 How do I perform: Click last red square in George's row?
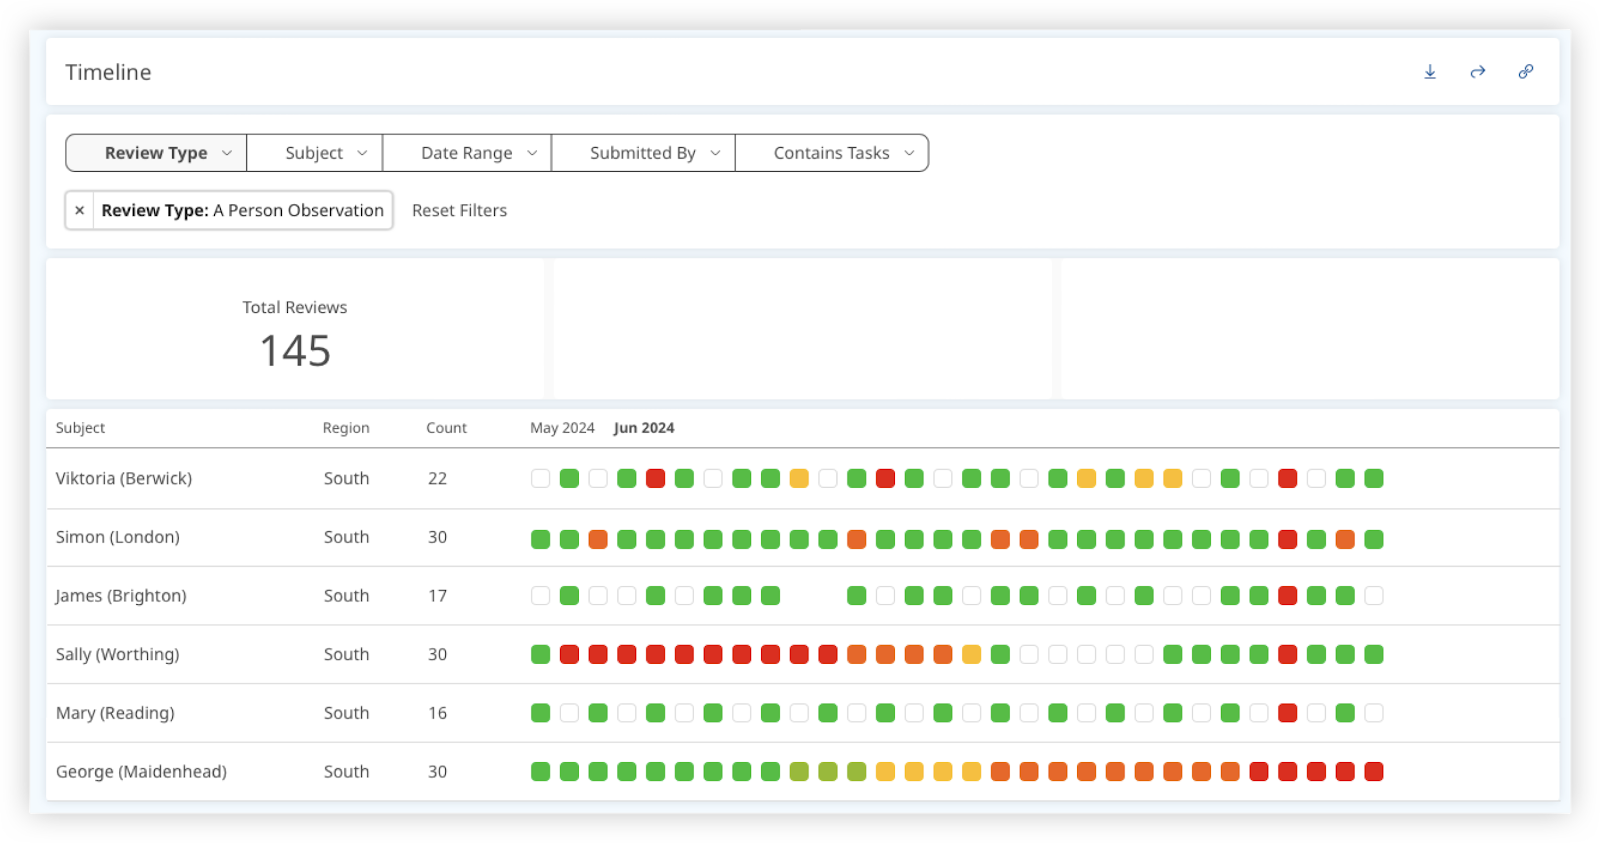(x=1374, y=771)
